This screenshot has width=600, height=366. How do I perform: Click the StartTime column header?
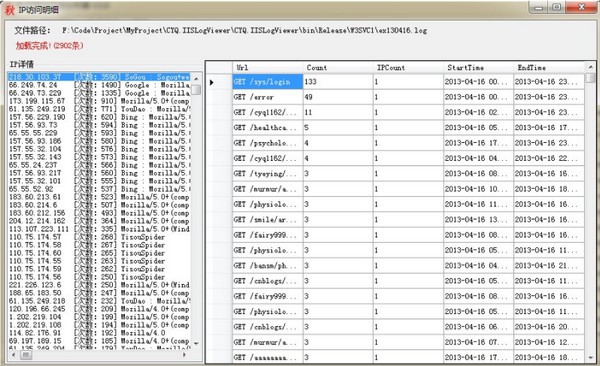click(x=478, y=68)
